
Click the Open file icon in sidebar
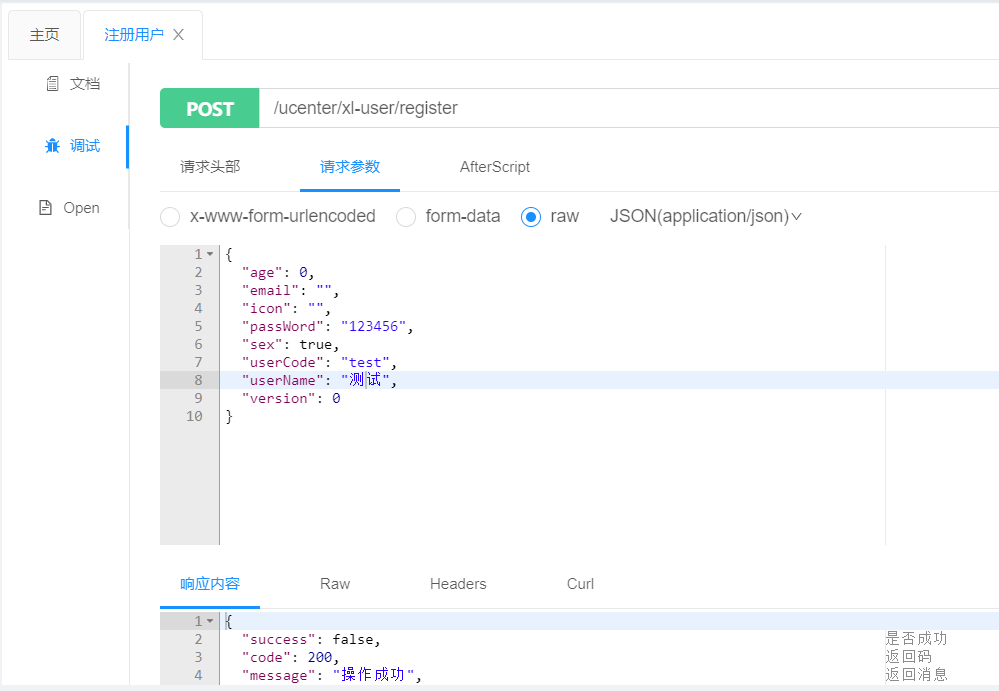[45, 208]
